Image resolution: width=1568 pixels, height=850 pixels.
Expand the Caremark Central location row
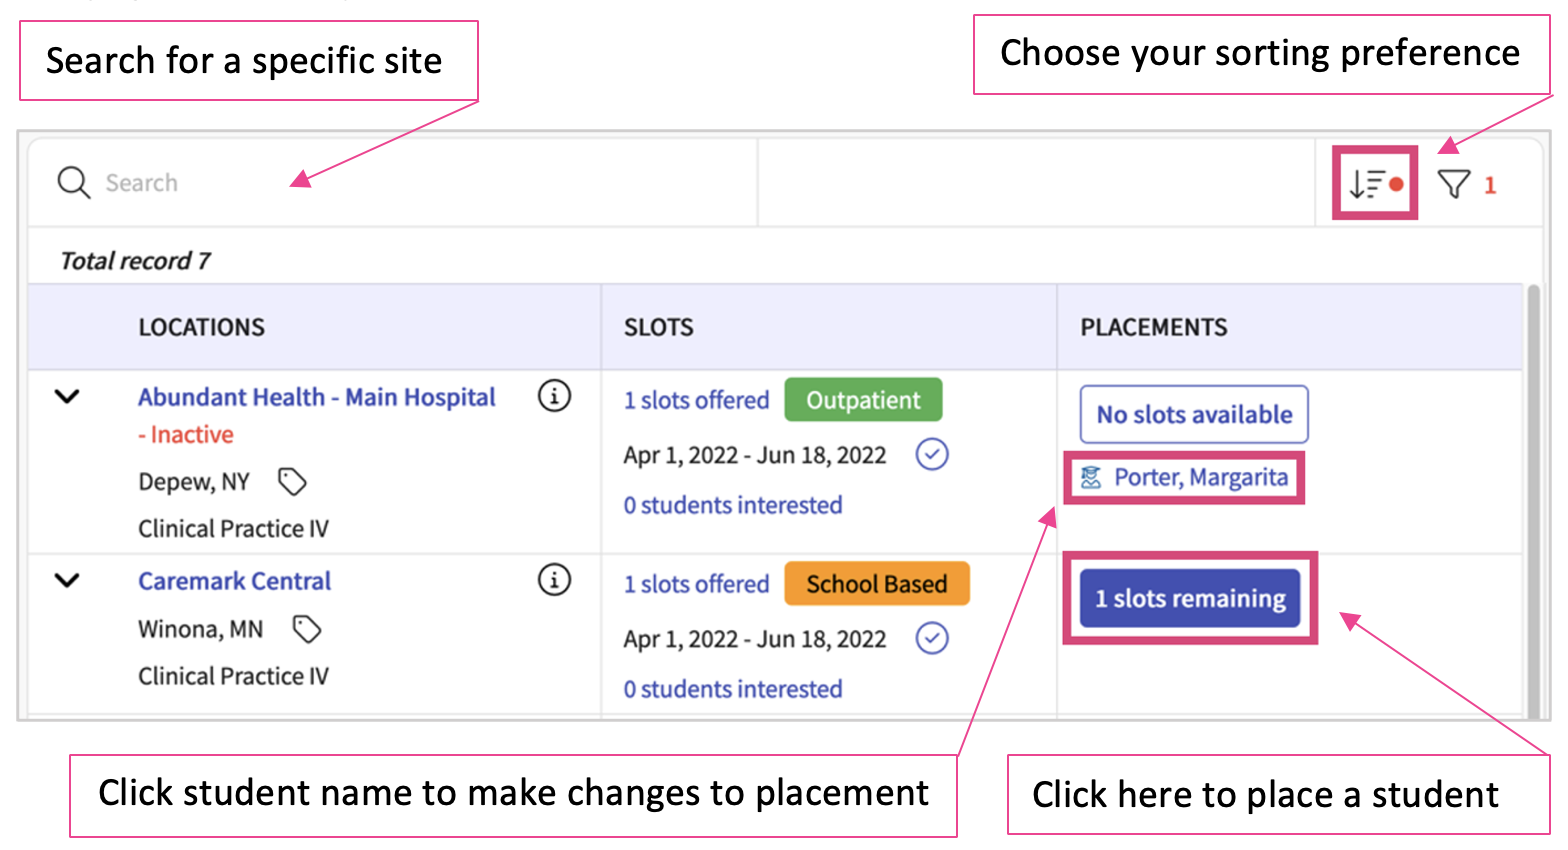click(67, 581)
